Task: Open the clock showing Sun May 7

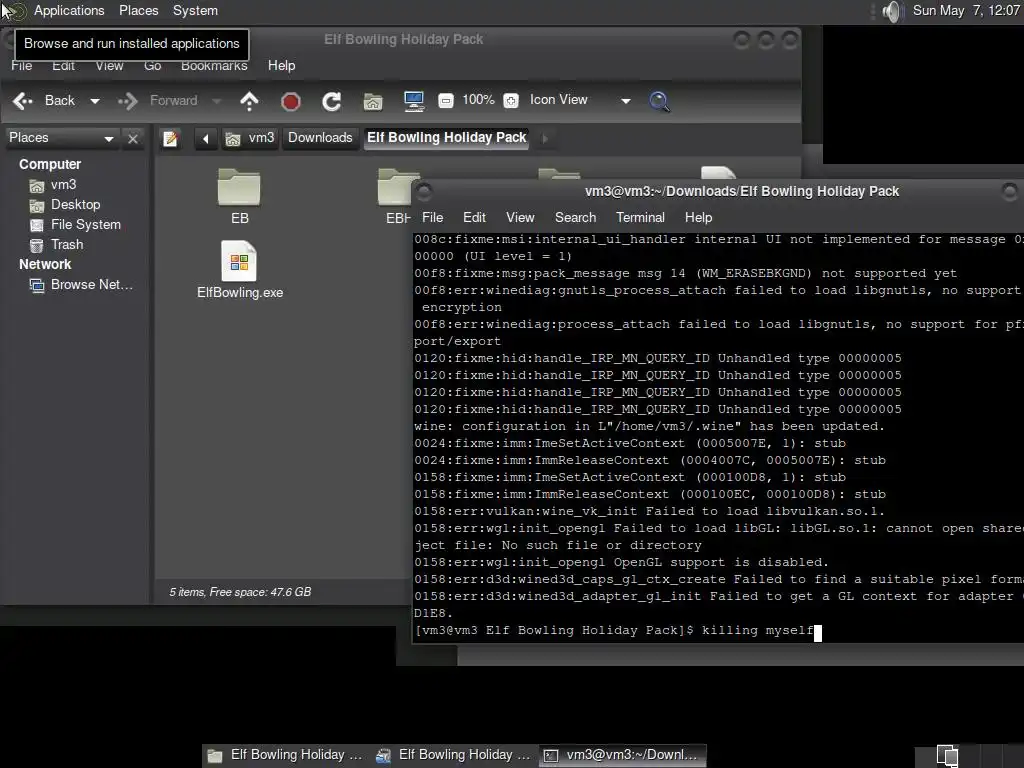Action: 966,10
